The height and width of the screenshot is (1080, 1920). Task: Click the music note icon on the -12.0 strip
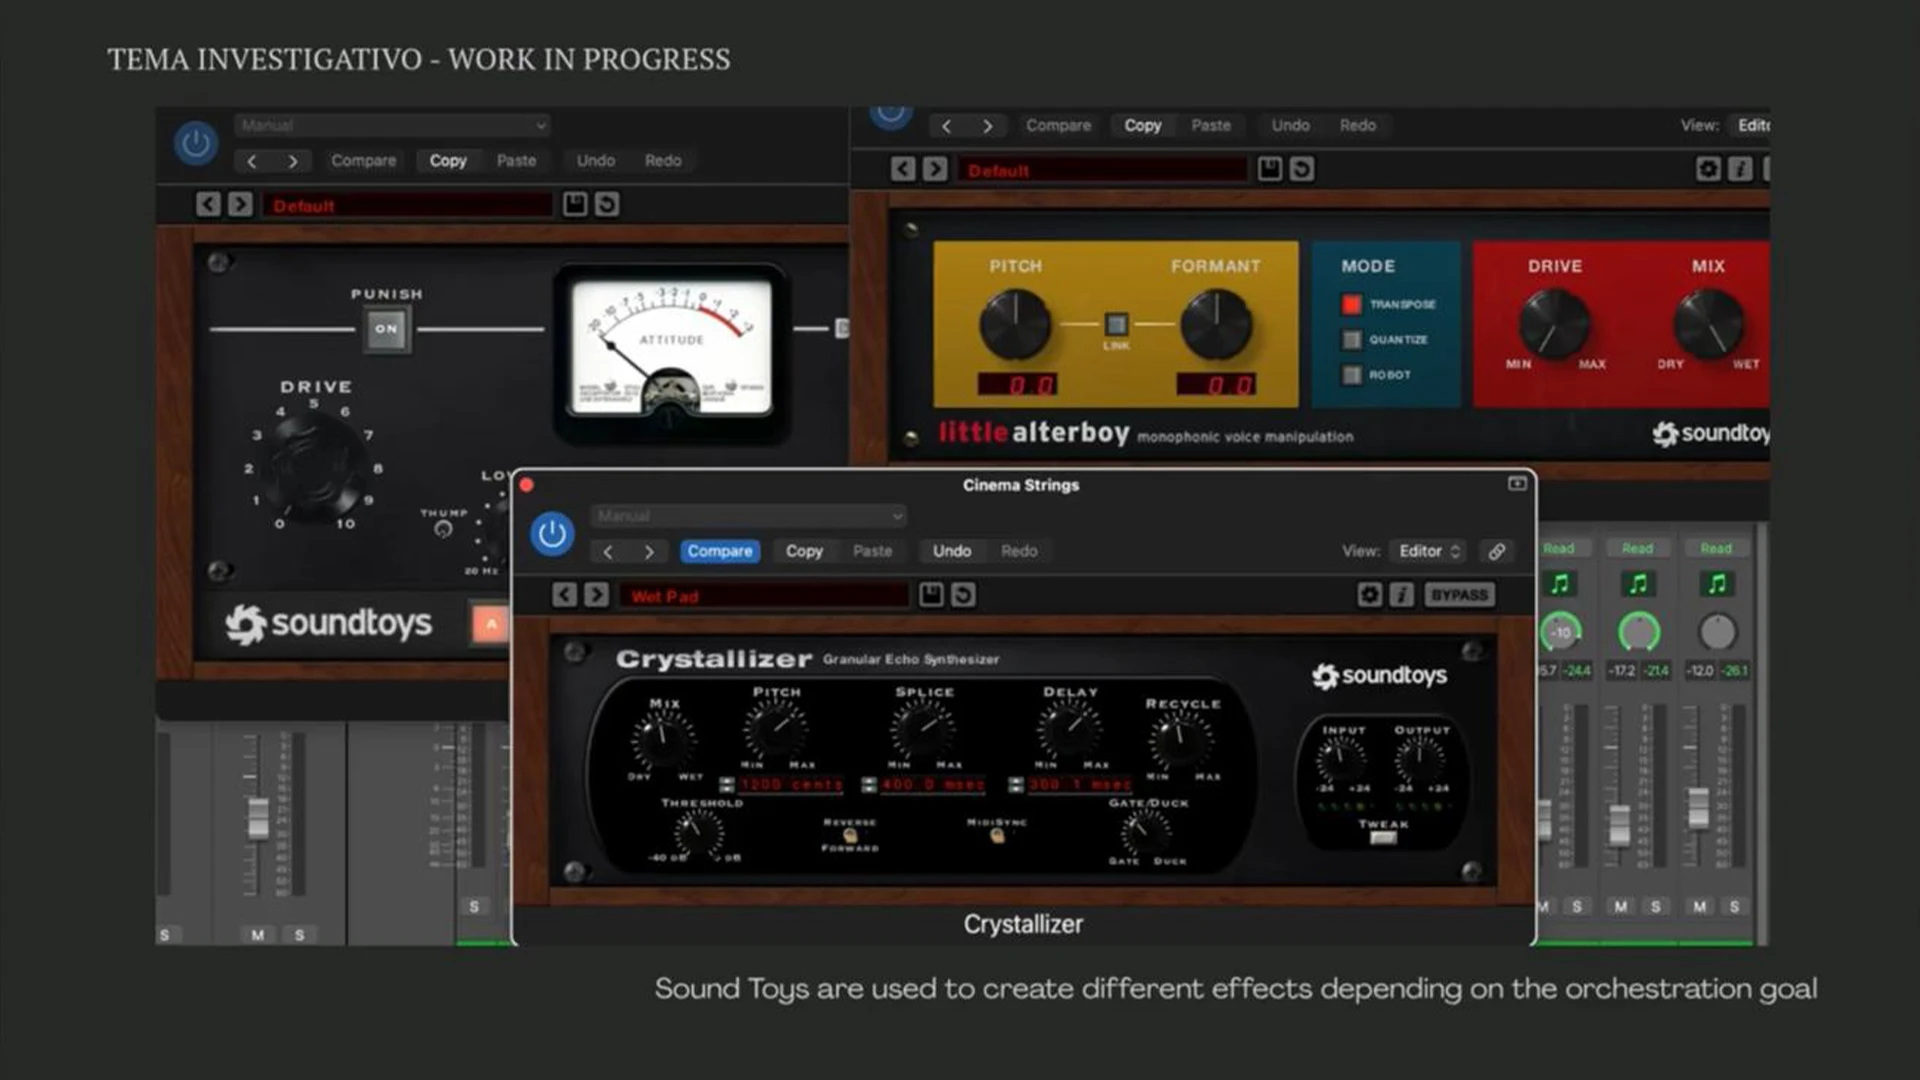[1717, 584]
